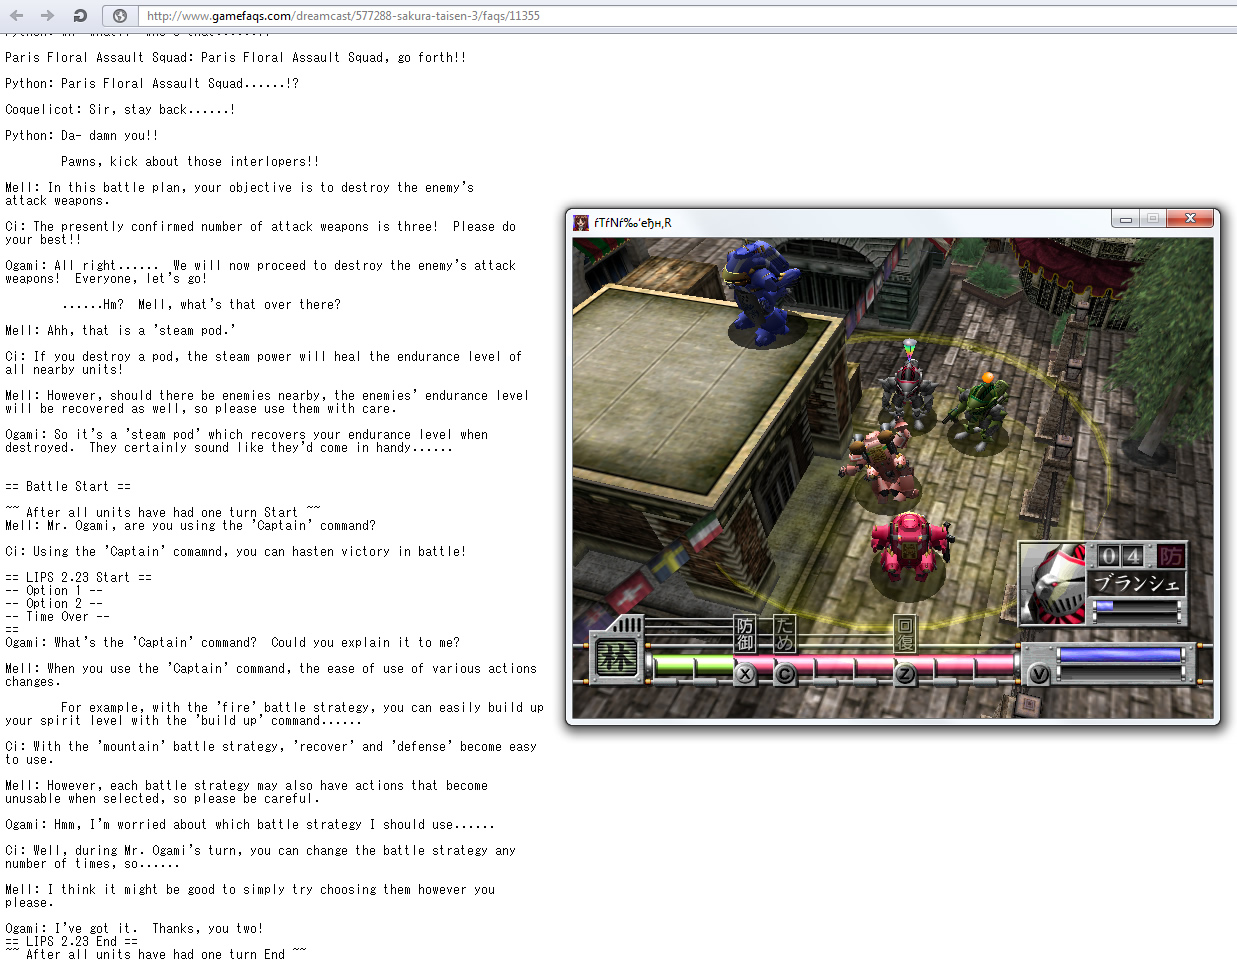Click the '== Battle Start ==' line
This screenshot has height=963, width=1237.
[x=68, y=486]
